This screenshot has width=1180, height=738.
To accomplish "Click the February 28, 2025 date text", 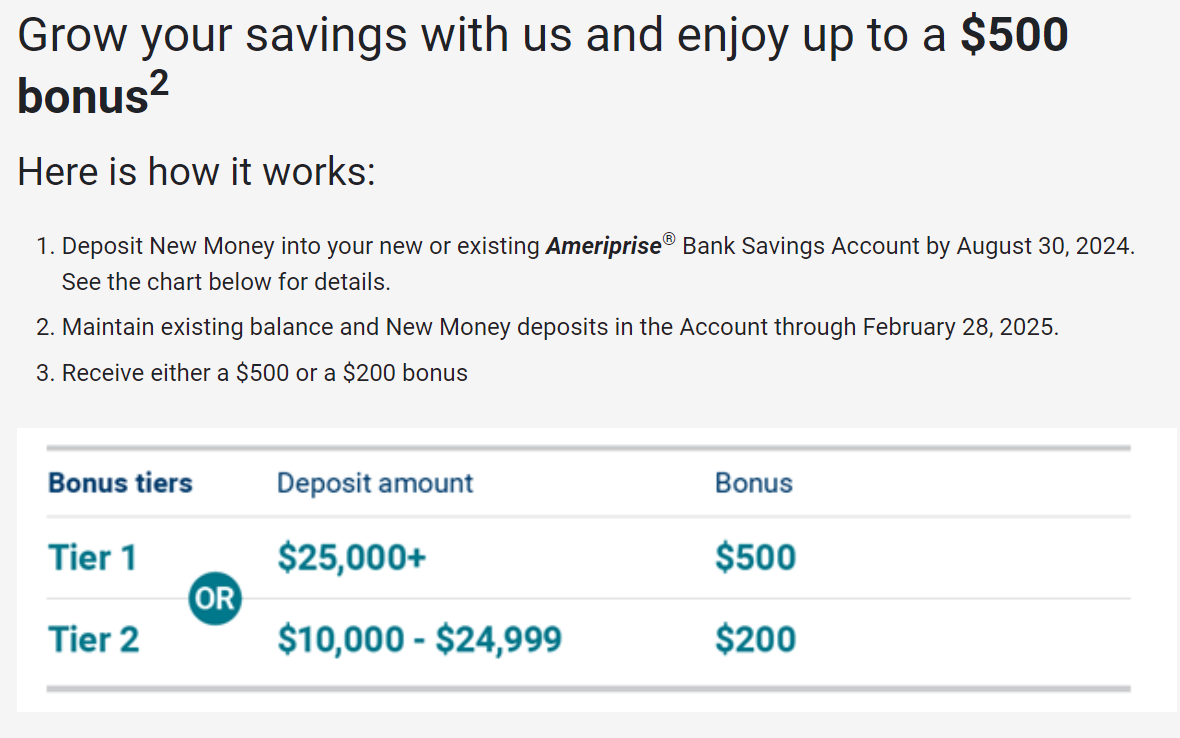I will coord(960,327).
